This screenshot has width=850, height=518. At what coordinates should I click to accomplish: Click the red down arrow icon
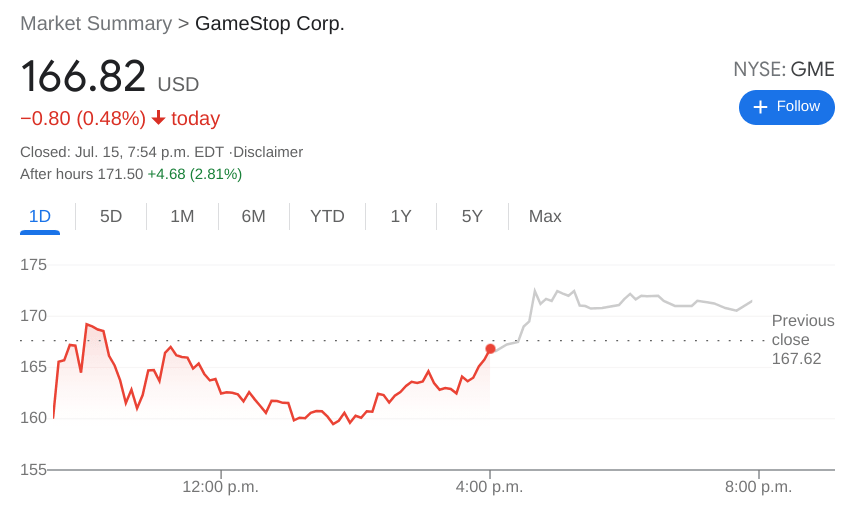click(158, 118)
